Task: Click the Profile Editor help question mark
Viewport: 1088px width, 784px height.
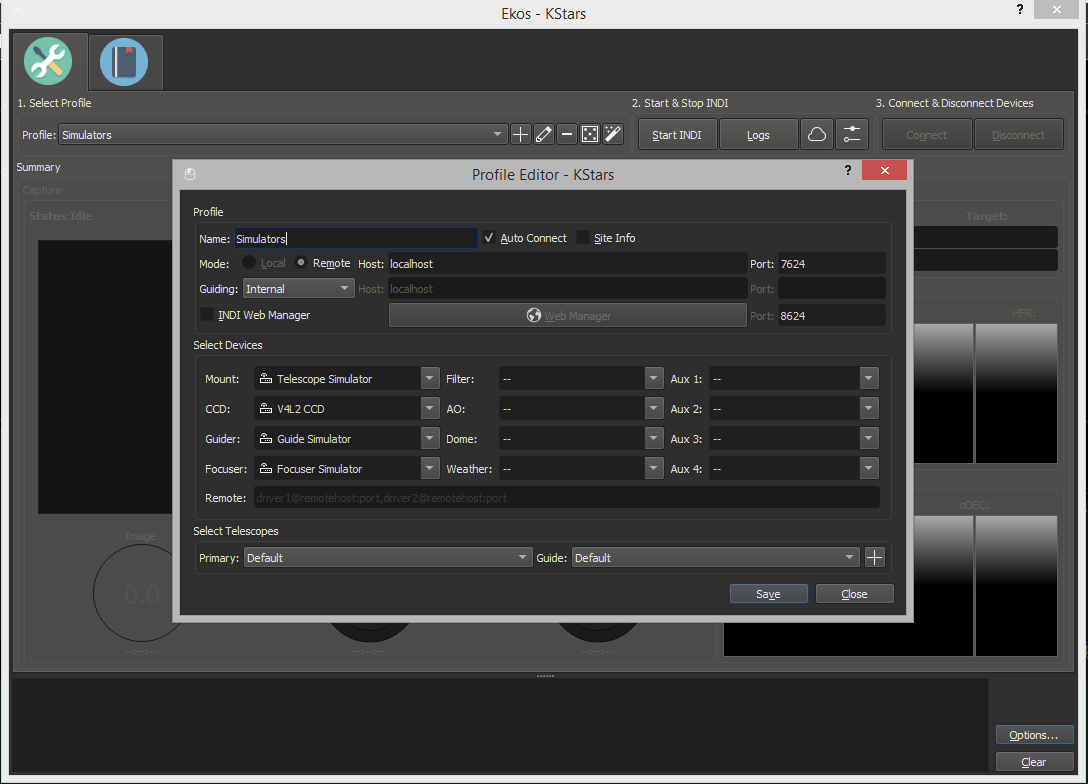Action: pyautogui.click(x=848, y=171)
